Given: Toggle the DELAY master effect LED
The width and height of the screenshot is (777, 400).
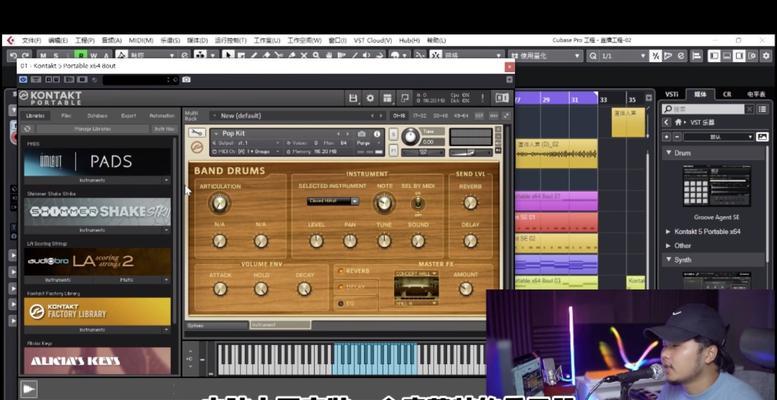Looking at the screenshot, I should coord(340,286).
